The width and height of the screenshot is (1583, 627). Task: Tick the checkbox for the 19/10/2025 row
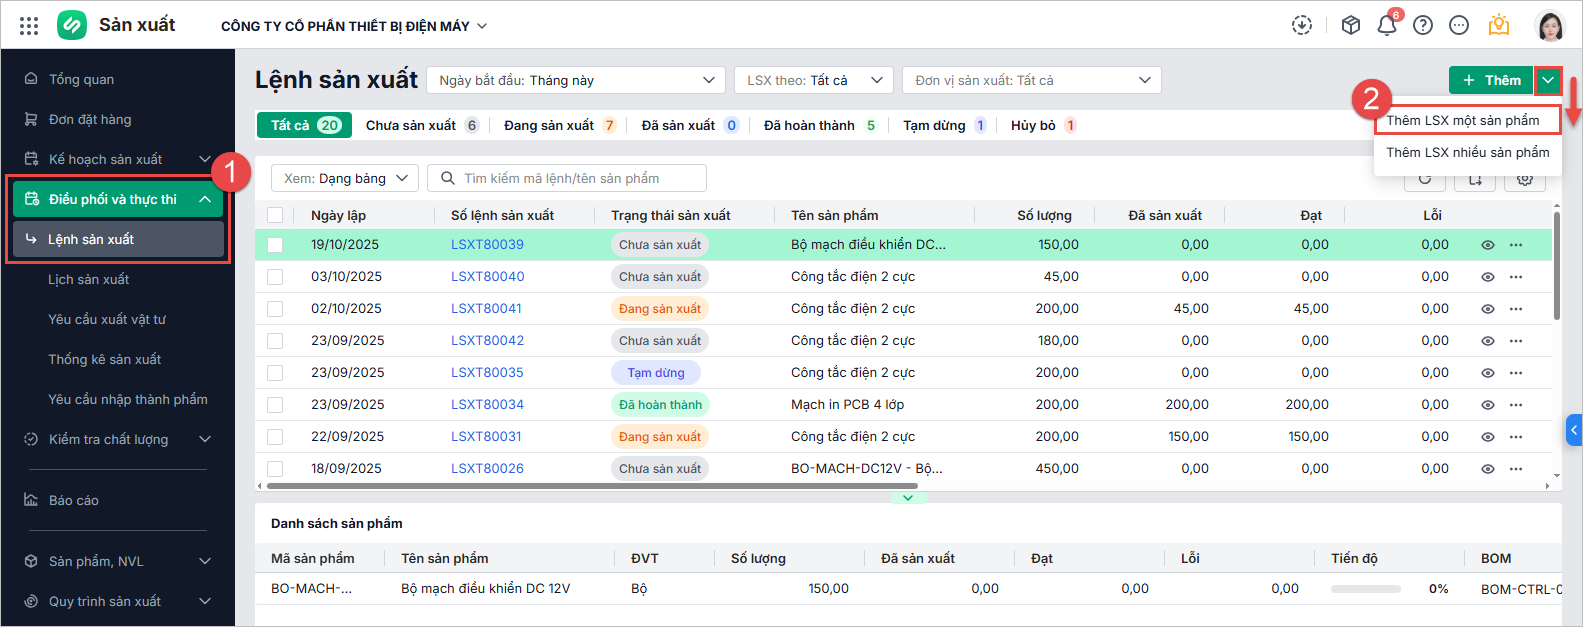pyautogui.click(x=275, y=245)
